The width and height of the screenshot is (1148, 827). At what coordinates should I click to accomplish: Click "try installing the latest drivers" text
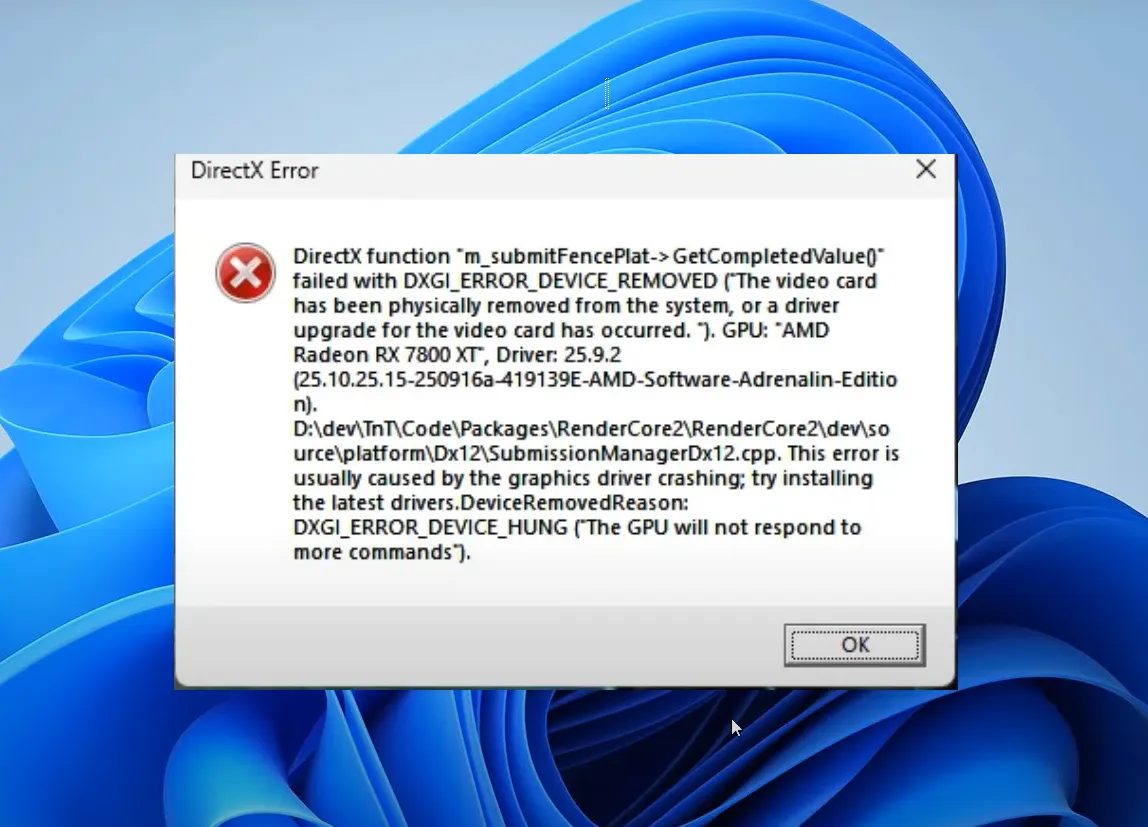(583, 490)
